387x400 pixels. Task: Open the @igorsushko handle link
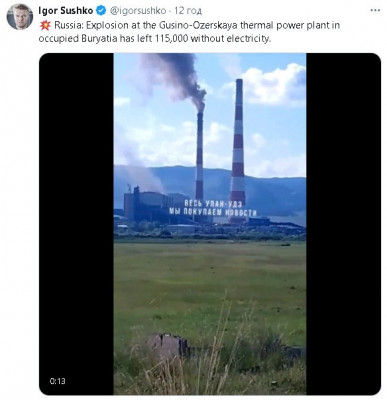(x=137, y=11)
